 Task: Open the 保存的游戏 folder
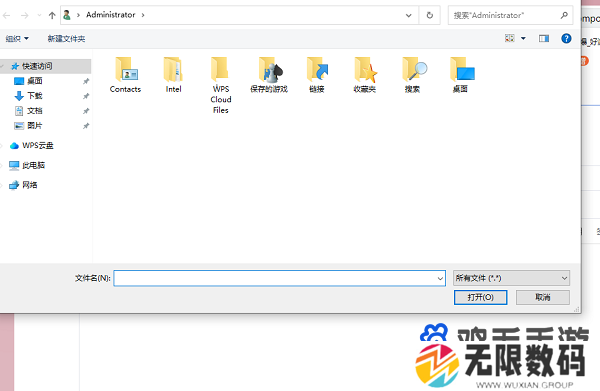(269, 75)
